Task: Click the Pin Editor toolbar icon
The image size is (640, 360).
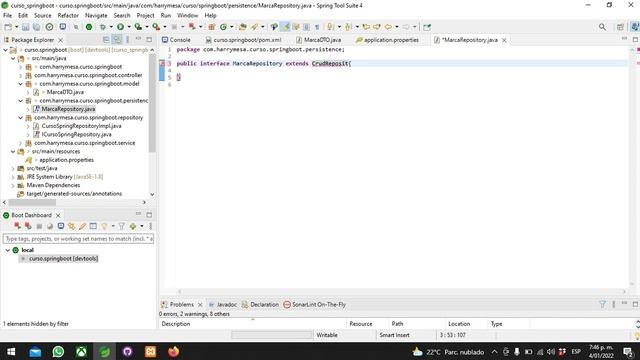Action: (x=427, y=27)
